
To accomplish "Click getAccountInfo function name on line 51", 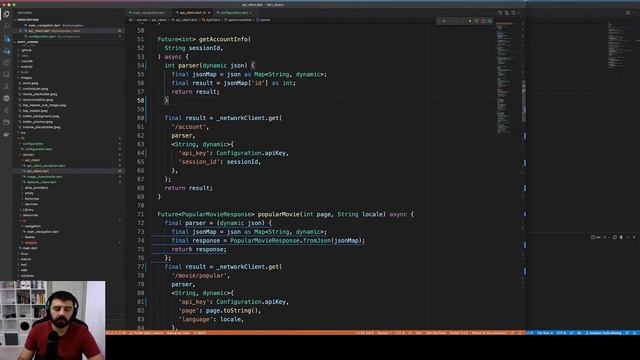I will [223, 40].
